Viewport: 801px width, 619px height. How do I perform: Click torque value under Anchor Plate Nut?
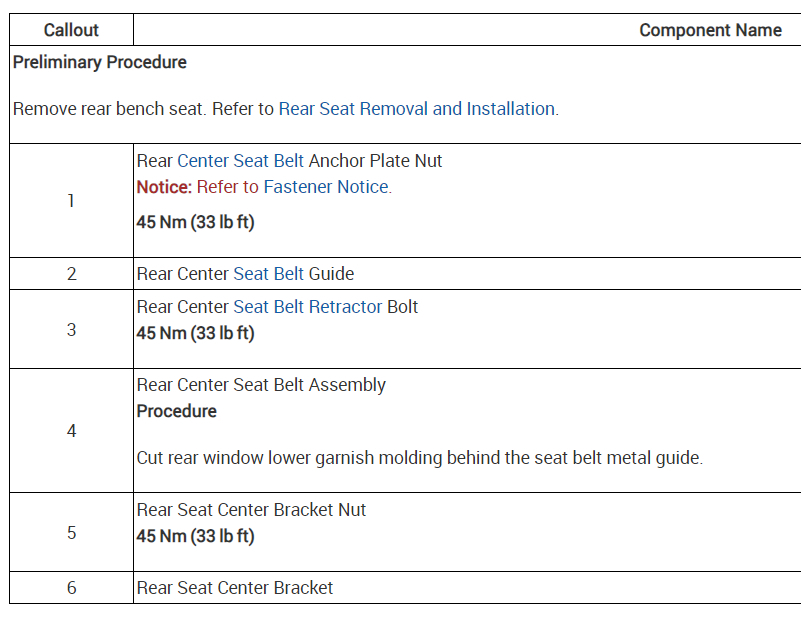195,222
